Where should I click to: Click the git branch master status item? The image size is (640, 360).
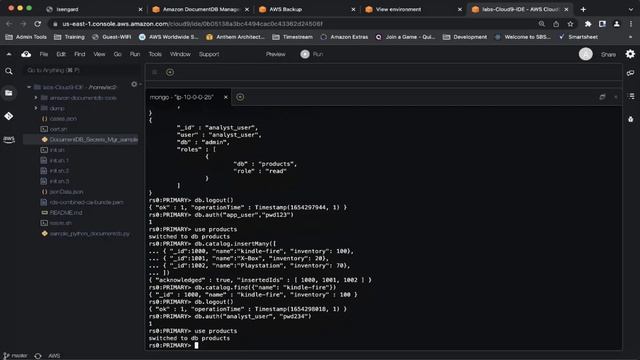pyautogui.click(x=16, y=356)
